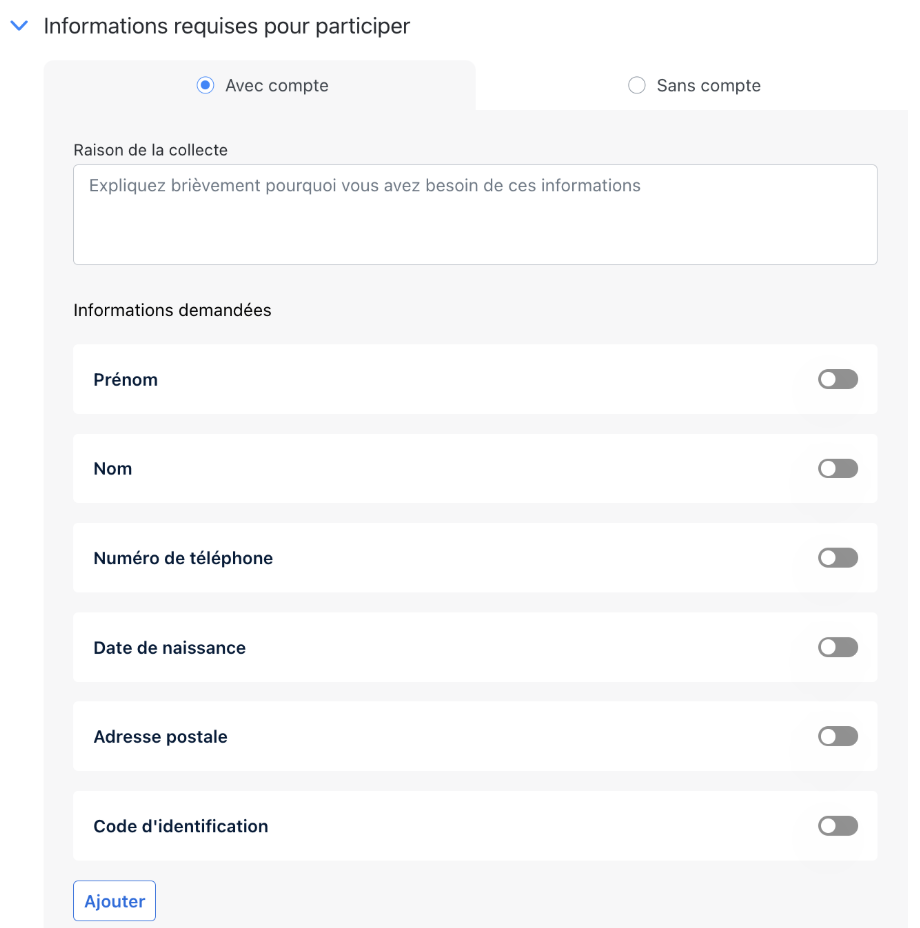Viewport: 920px width, 928px height.
Task: Click the Raison de la collecte label
Action: click(150, 150)
